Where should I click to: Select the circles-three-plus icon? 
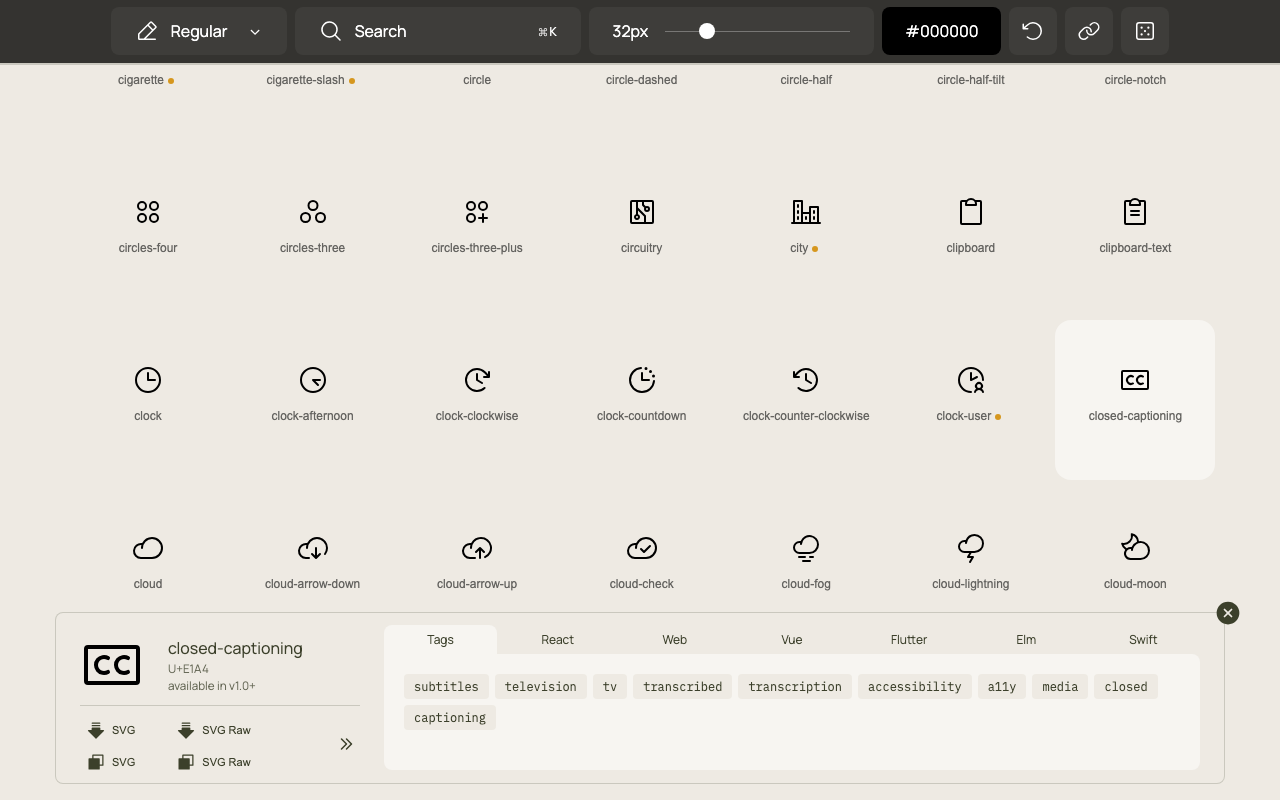click(x=477, y=212)
